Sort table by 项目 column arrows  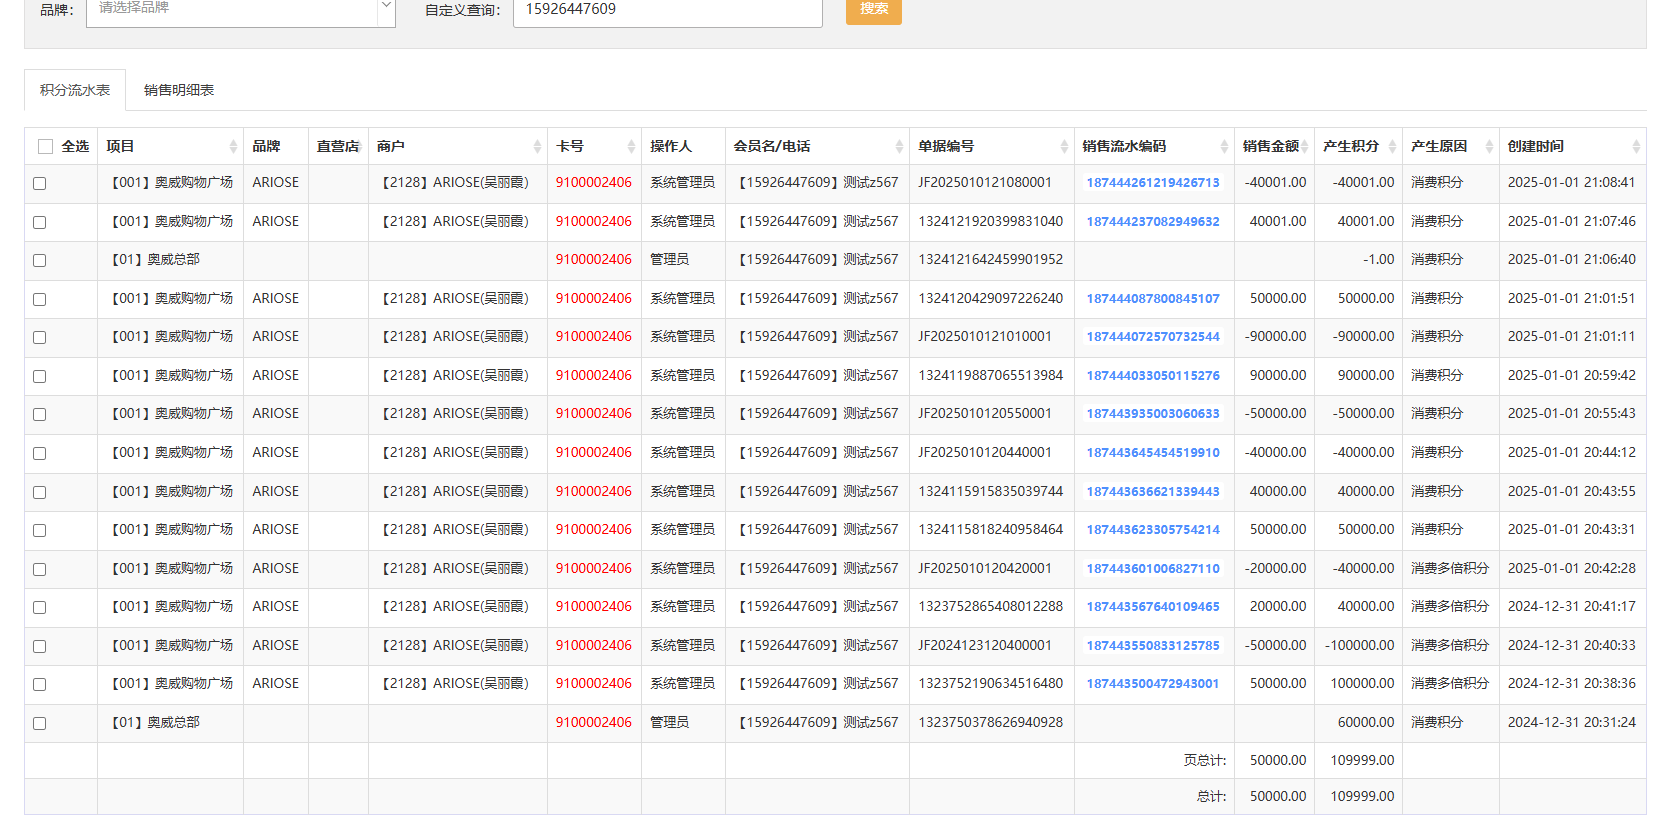(x=233, y=147)
